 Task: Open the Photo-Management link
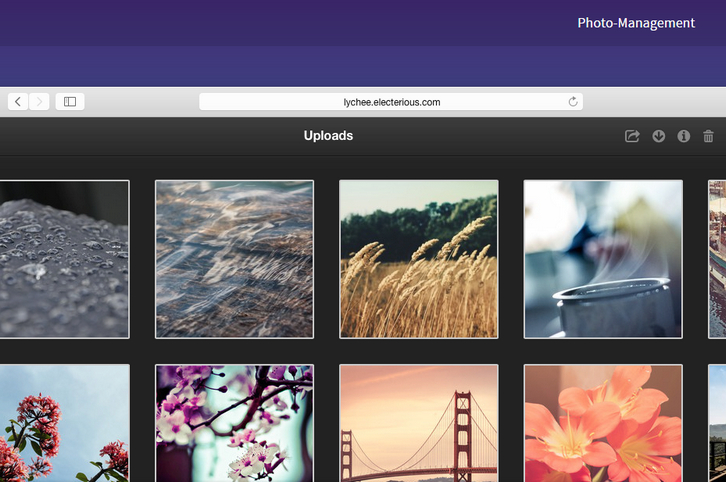click(x=635, y=23)
